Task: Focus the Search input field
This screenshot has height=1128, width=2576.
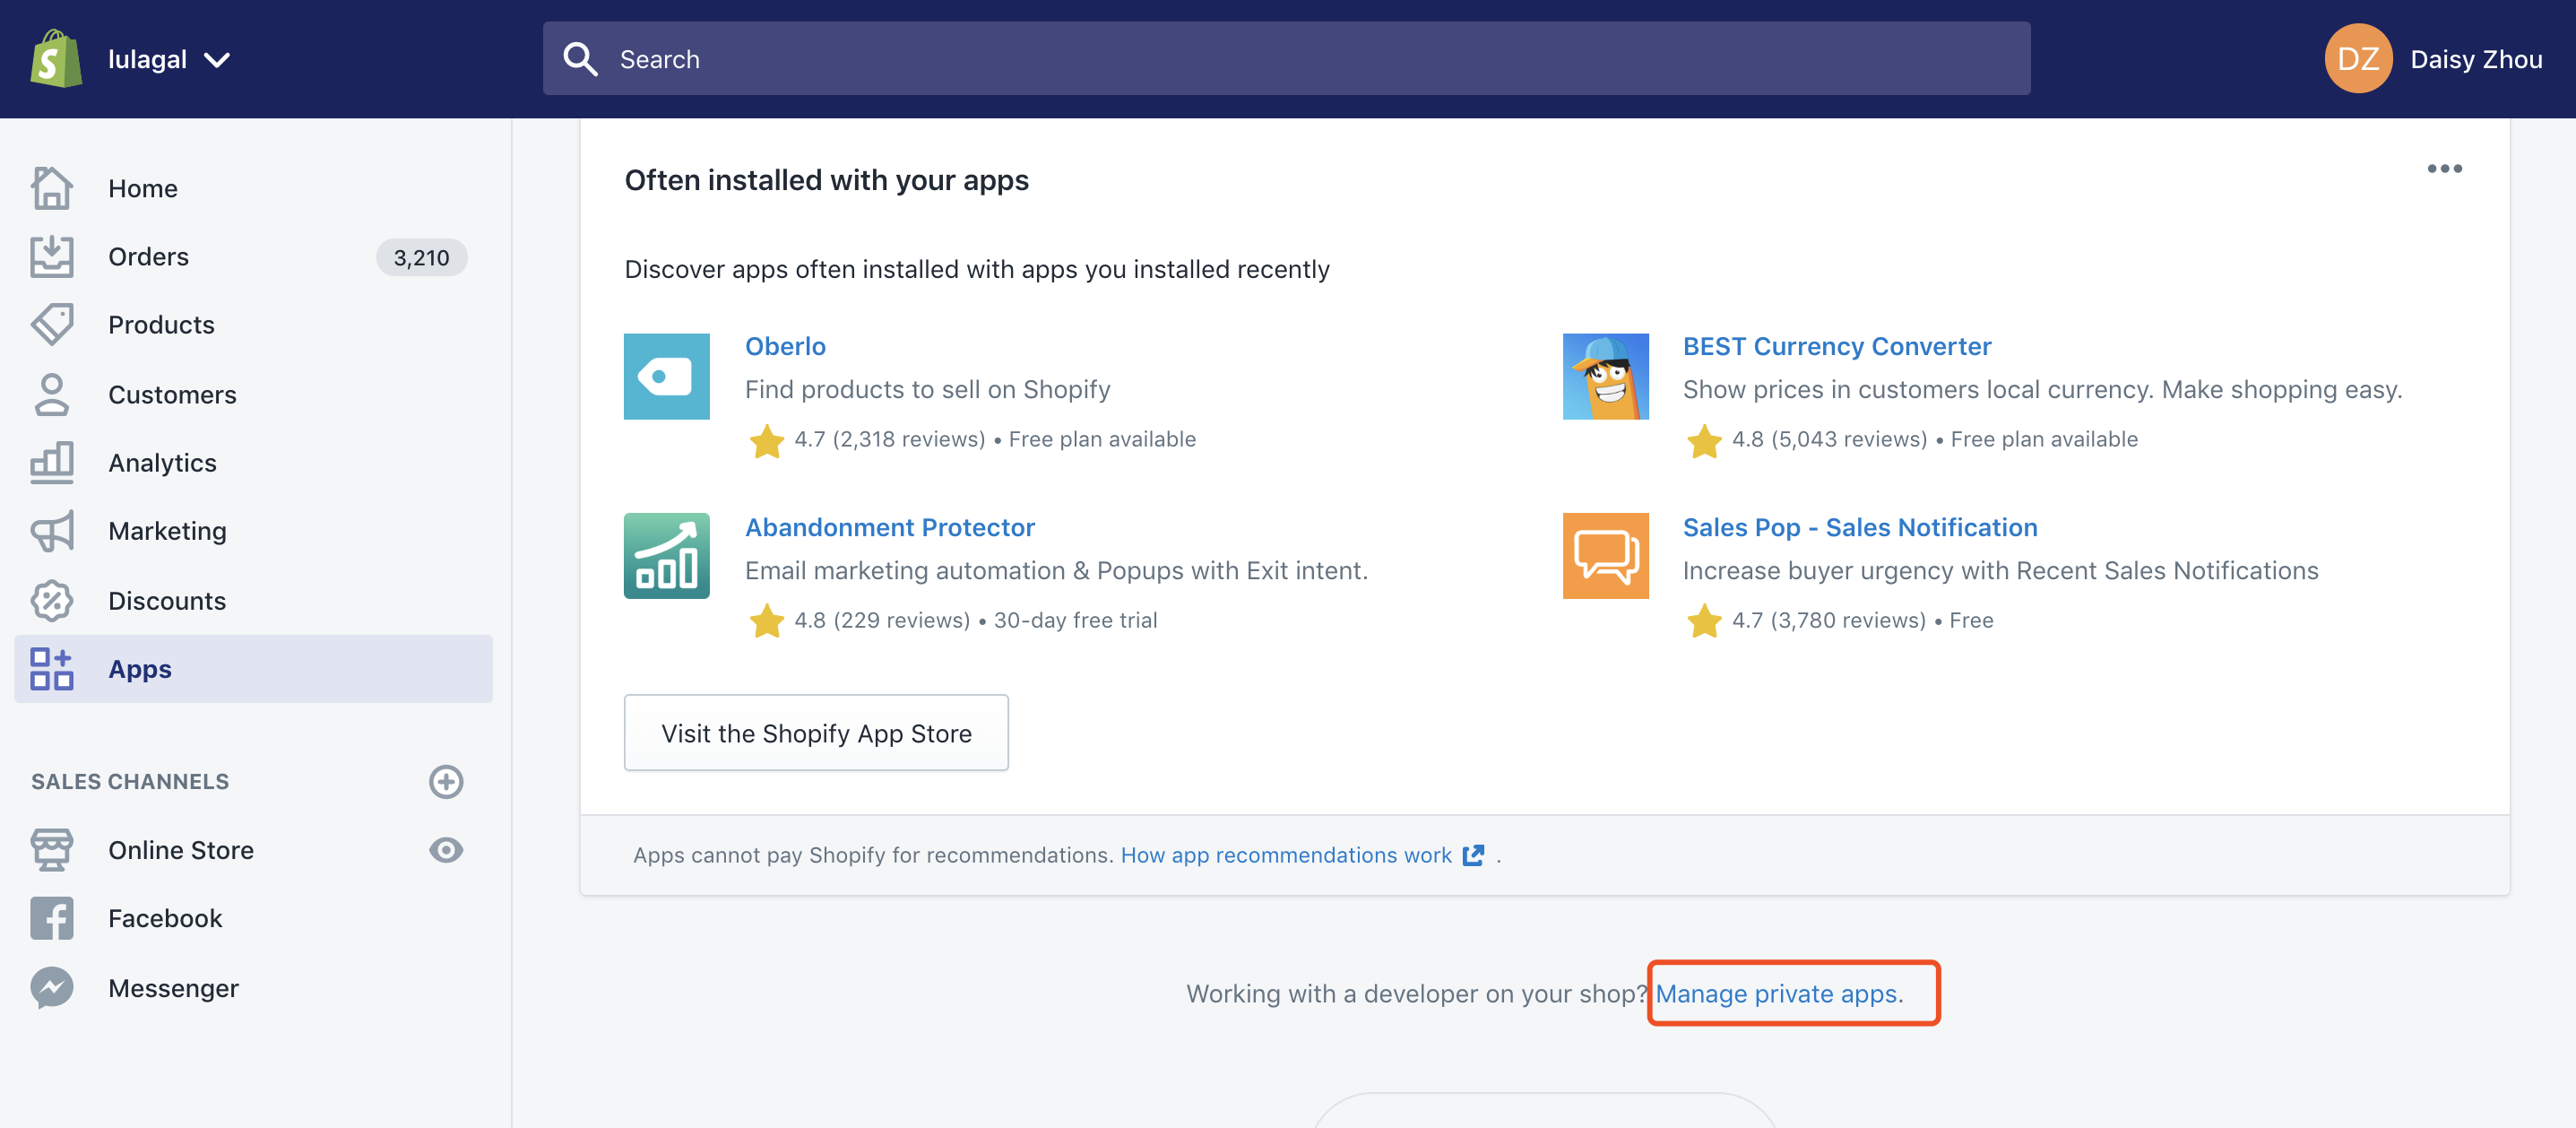Action: [1286, 59]
